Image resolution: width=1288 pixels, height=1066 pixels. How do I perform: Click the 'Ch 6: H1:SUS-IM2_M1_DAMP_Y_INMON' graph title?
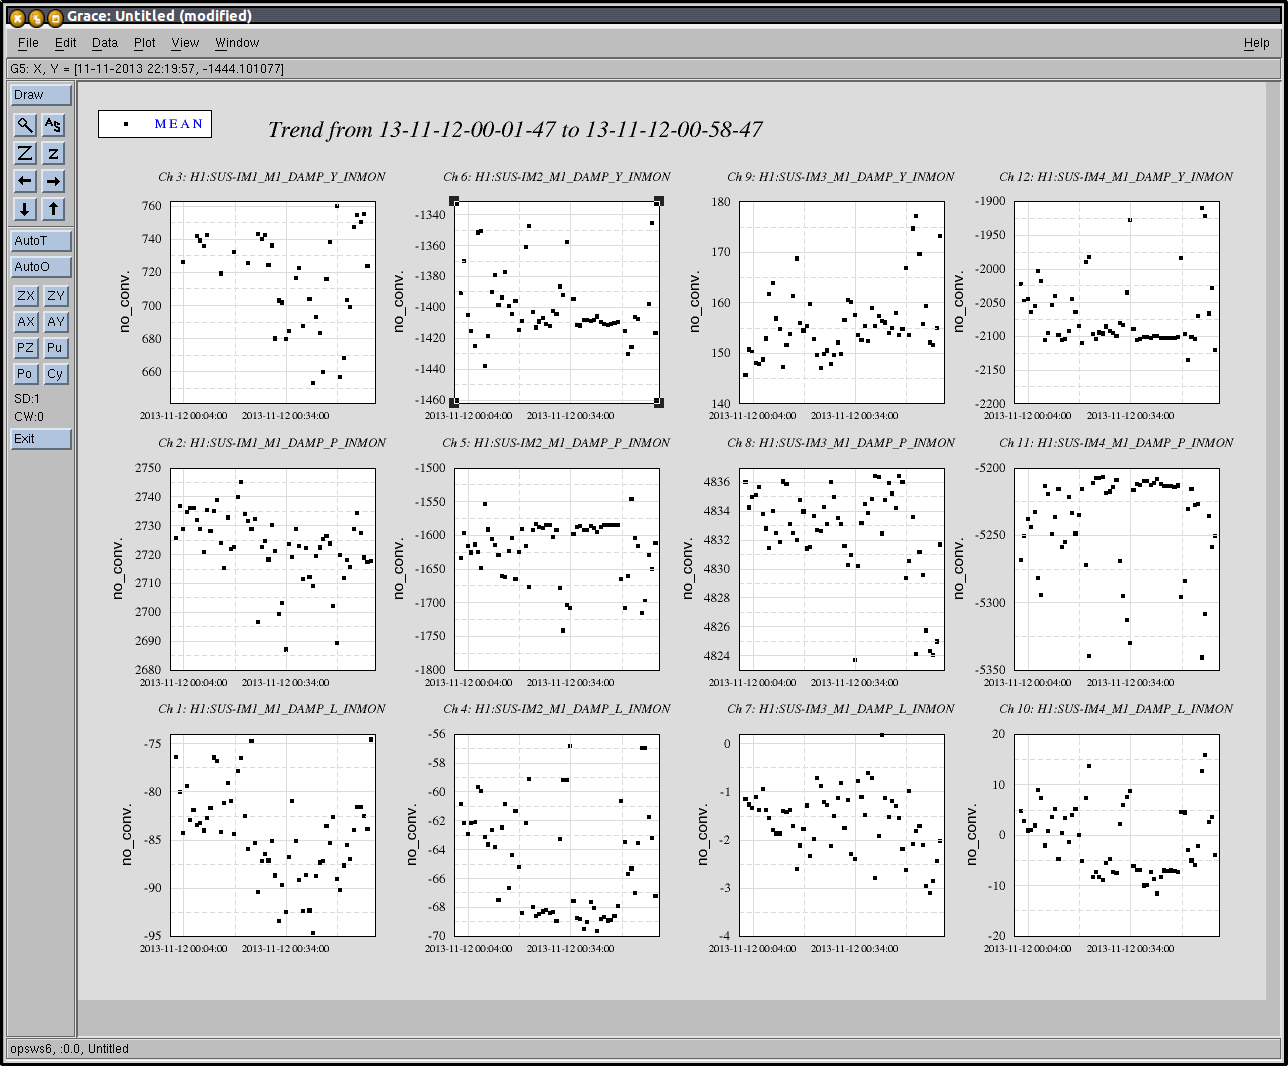pos(556,177)
